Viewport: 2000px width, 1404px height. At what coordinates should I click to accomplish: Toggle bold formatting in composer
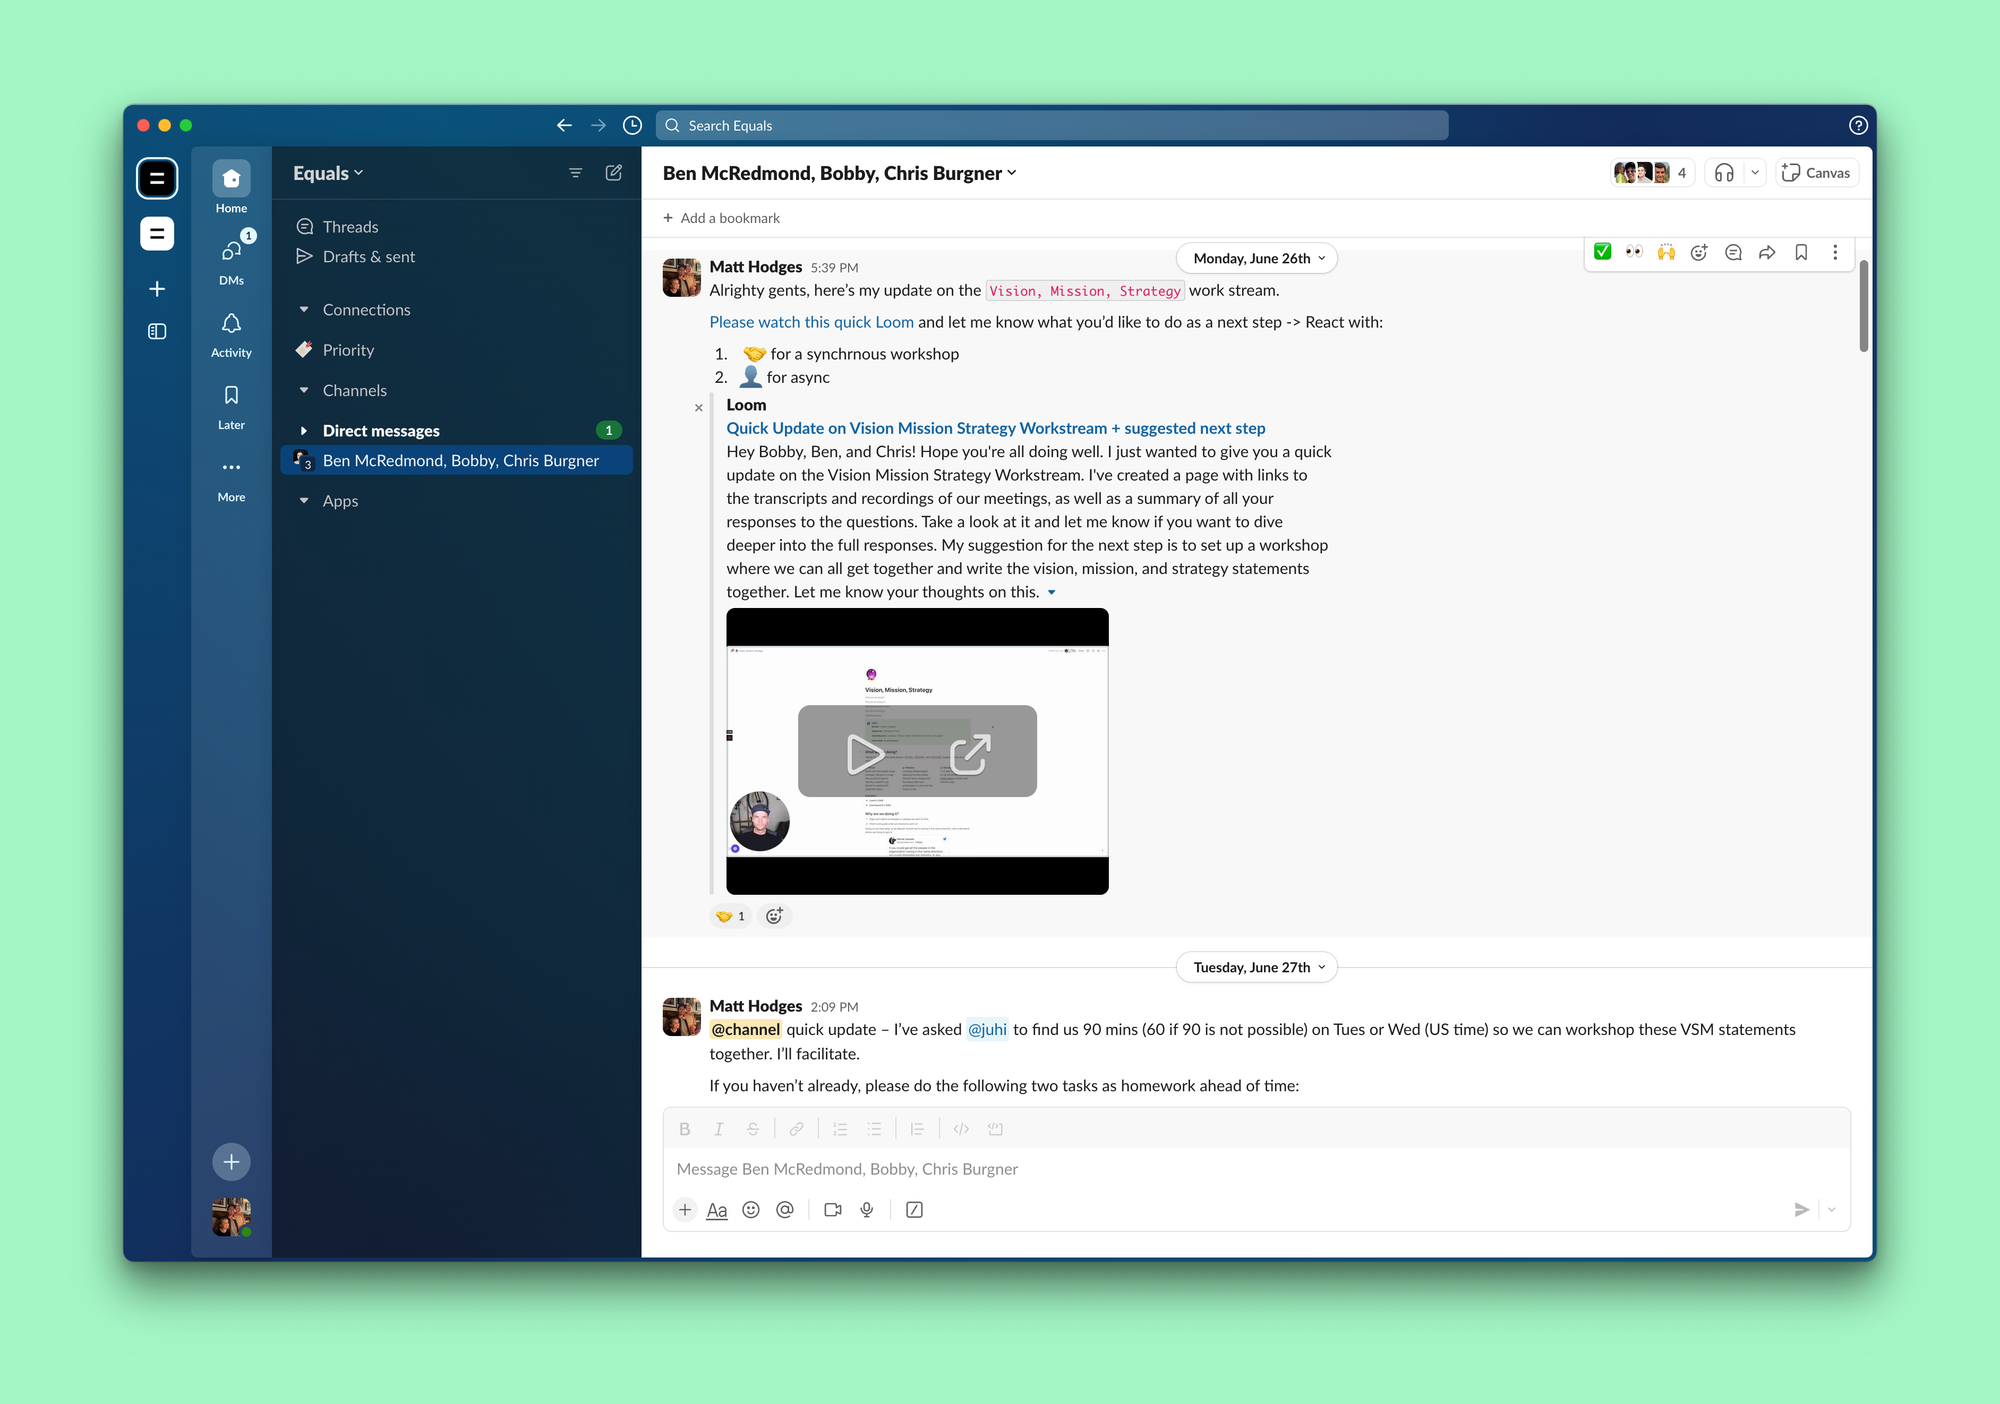tap(685, 1129)
